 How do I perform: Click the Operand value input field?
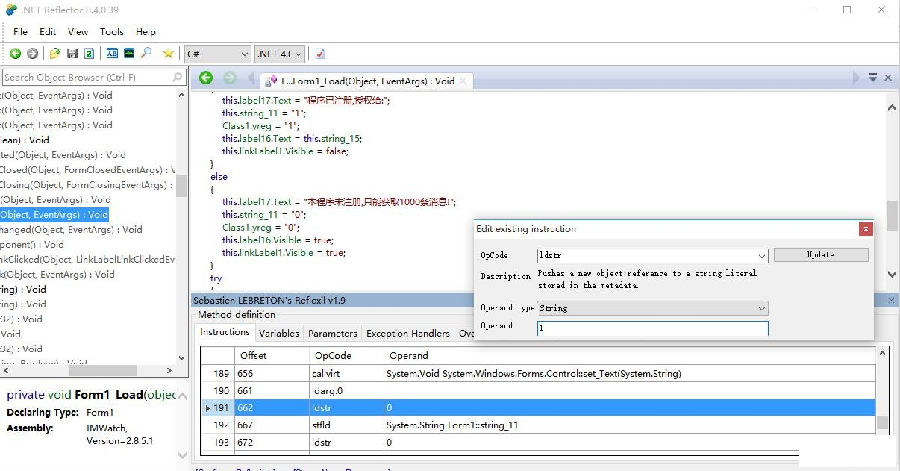pyautogui.click(x=652, y=328)
